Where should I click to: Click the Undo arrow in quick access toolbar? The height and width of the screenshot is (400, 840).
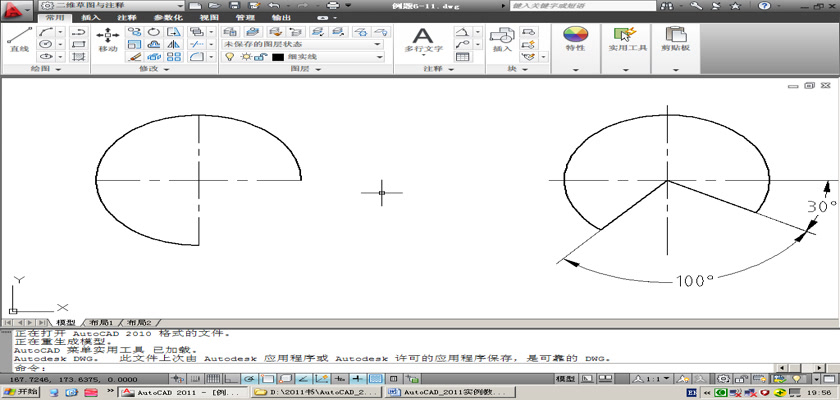pos(274,5)
